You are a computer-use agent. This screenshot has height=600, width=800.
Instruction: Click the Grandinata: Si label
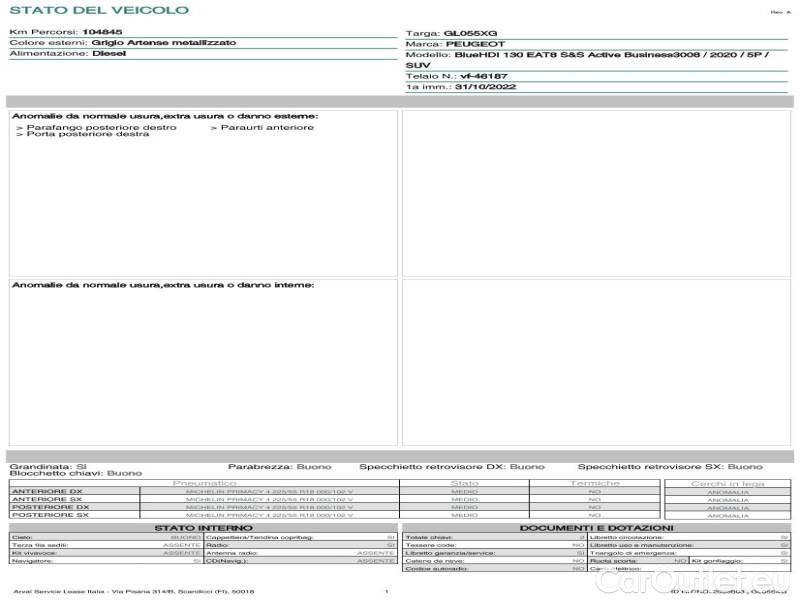tap(48, 466)
